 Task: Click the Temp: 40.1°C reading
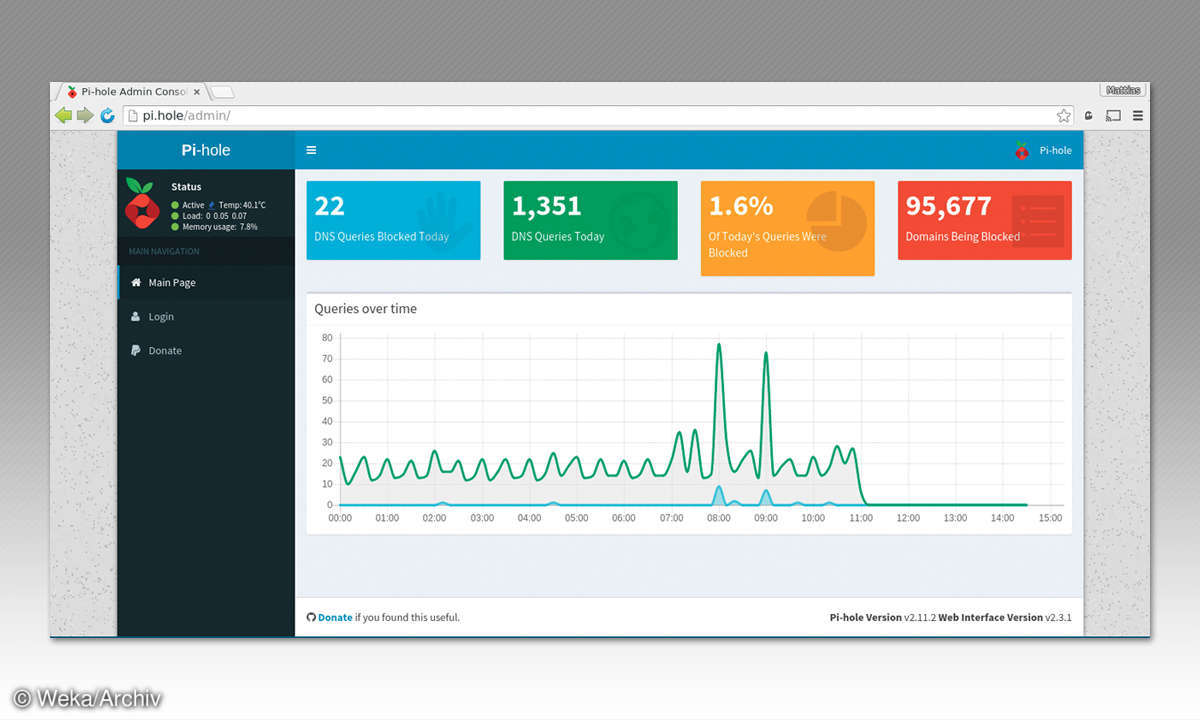(x=241, y=205)
